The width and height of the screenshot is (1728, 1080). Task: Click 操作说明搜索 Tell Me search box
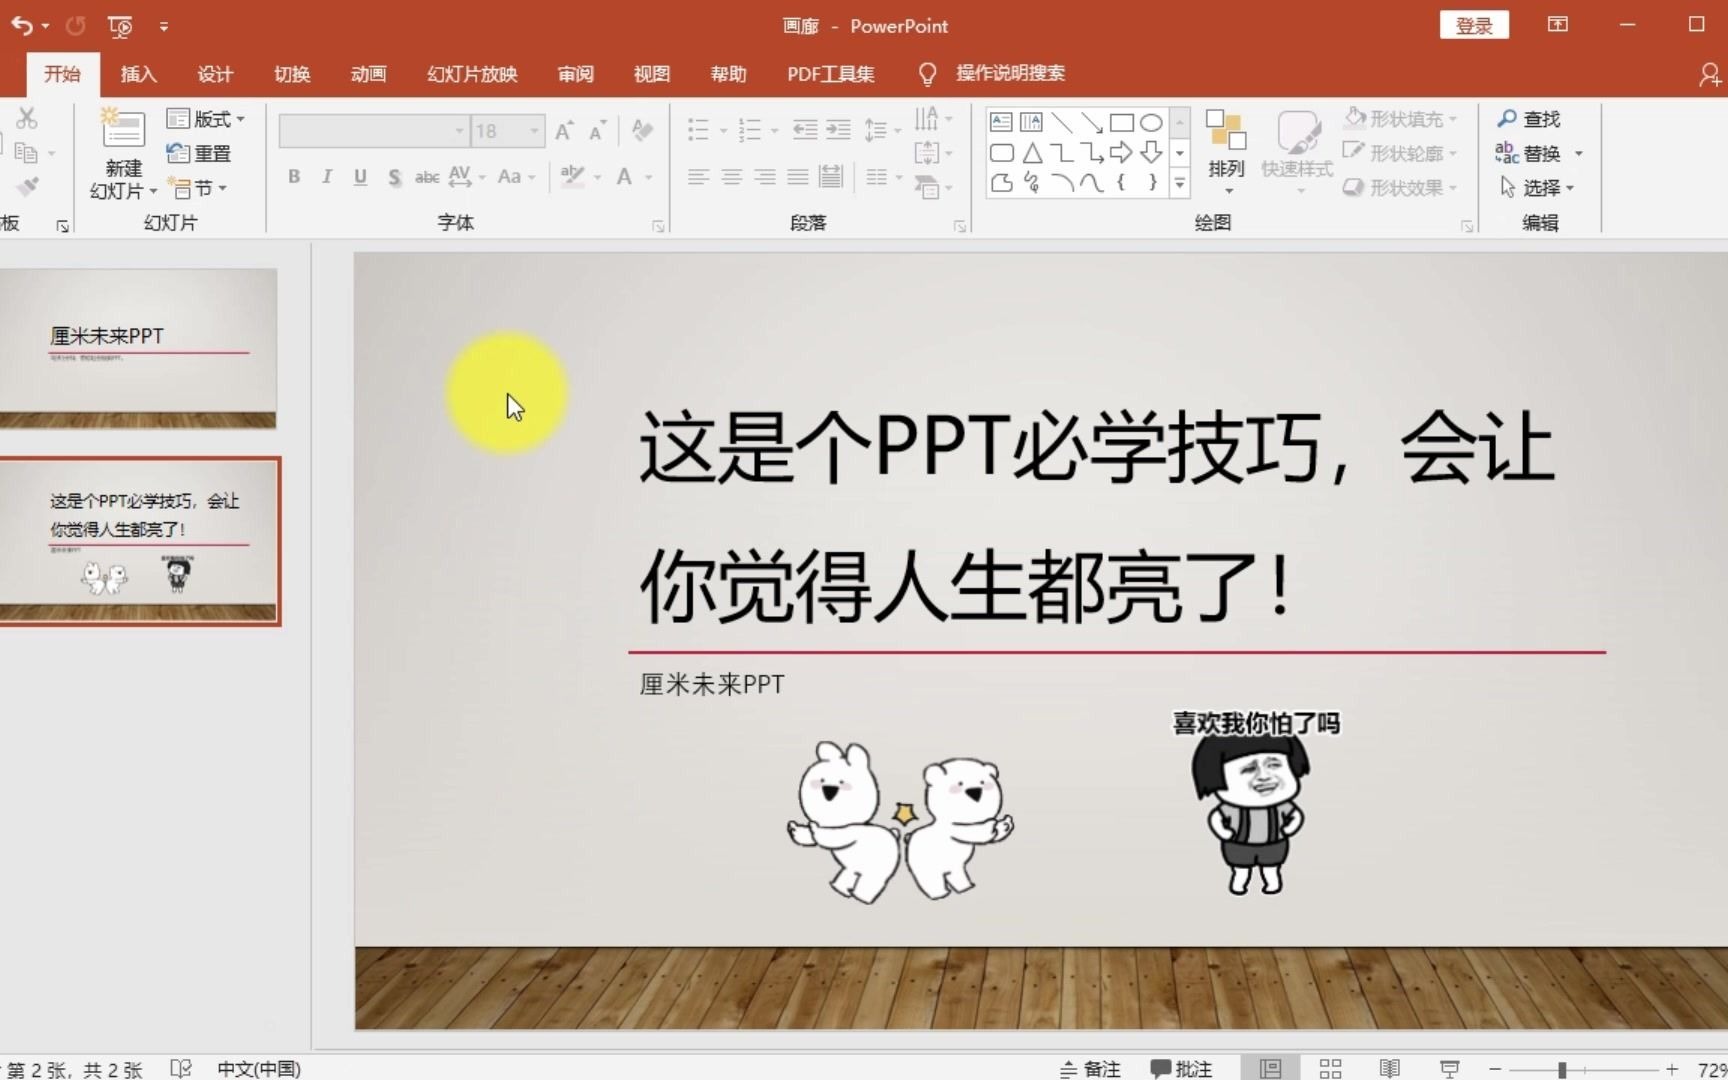click(x=1010, y=73)
